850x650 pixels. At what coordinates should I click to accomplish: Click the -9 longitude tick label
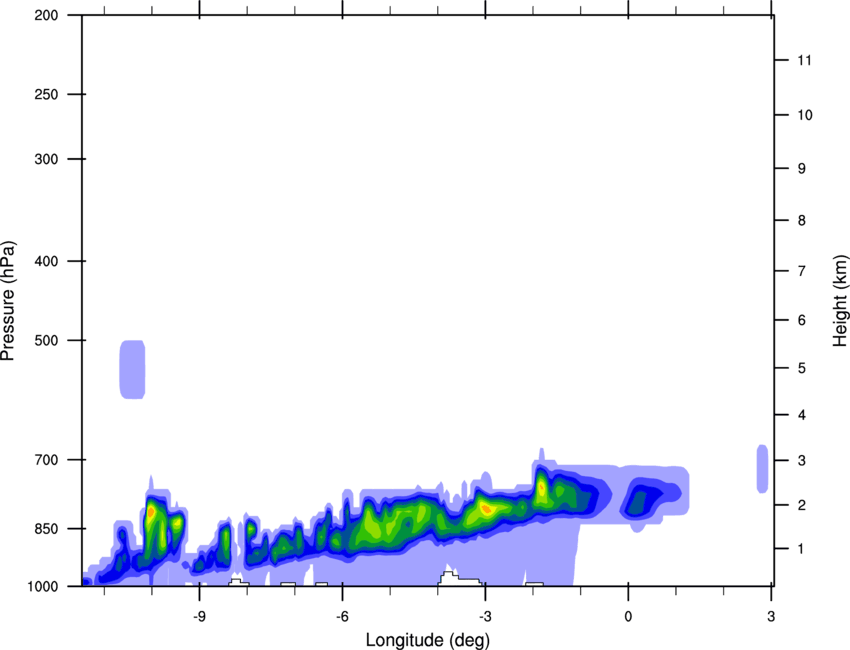(x=199, y=616)
